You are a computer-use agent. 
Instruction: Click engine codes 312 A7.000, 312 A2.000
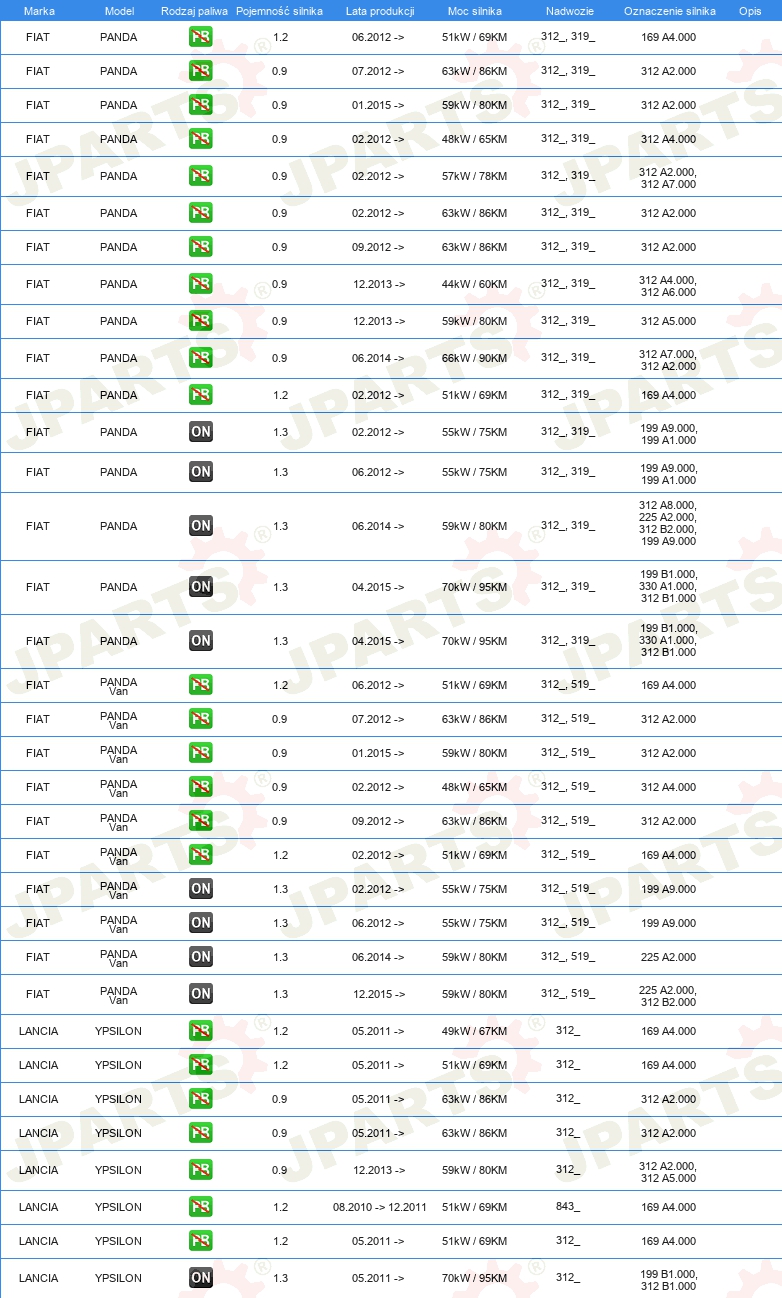pos(668,360)
